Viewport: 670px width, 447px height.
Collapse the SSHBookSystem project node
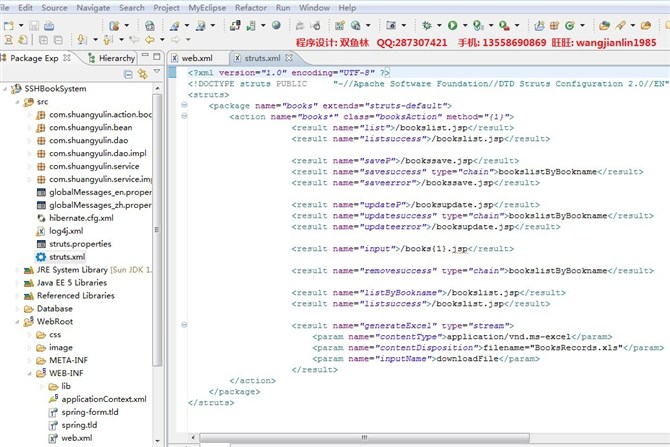(5, 89)
